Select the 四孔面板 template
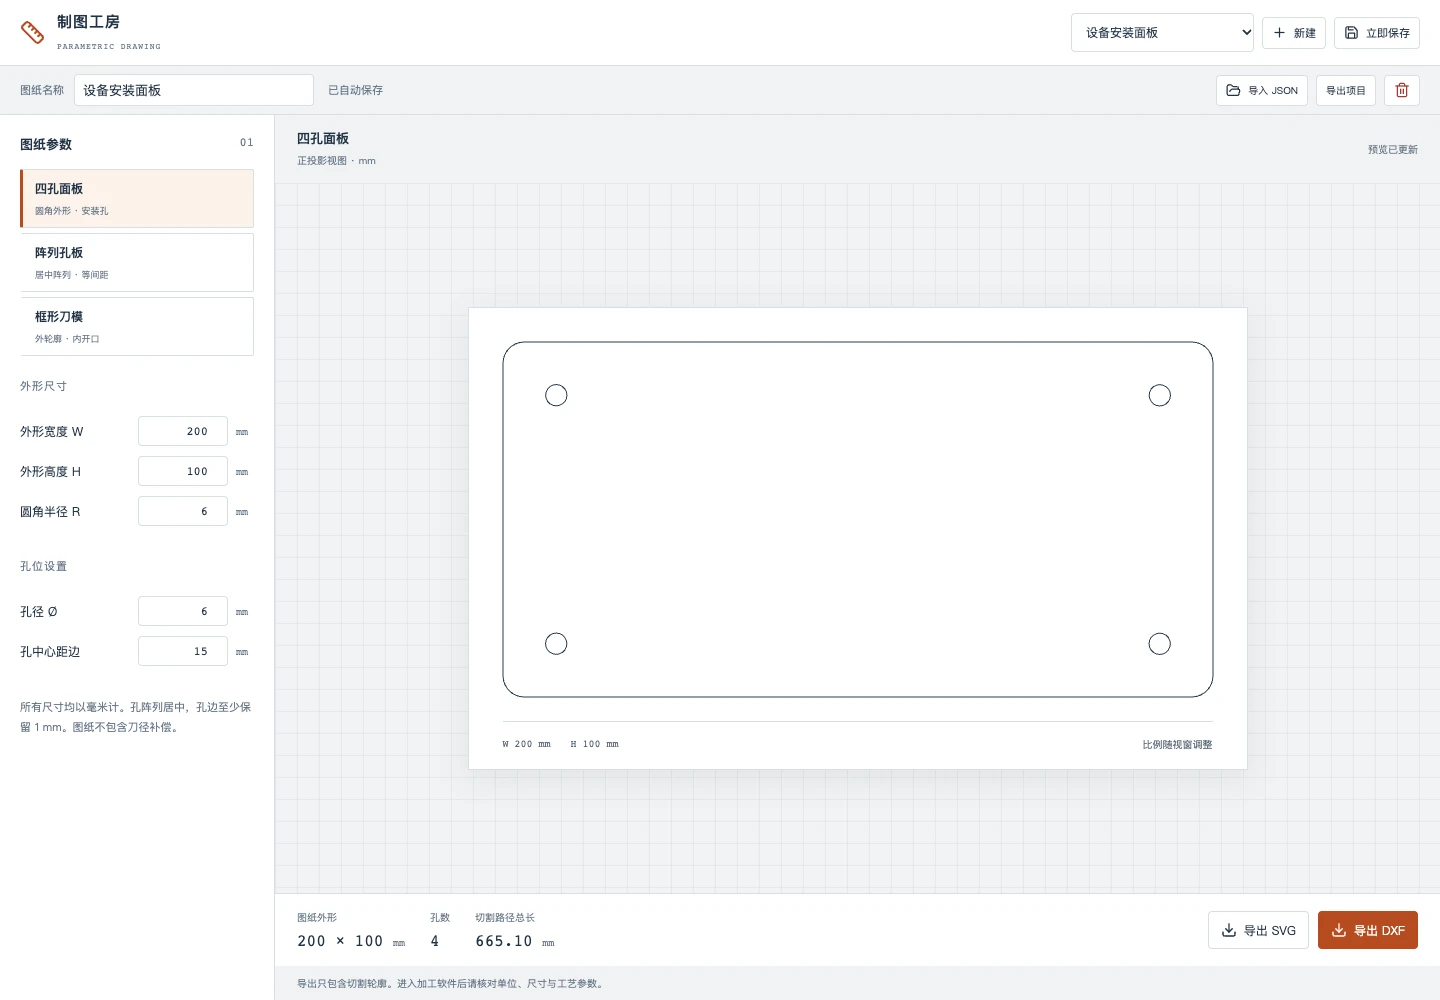 point(137,198)
